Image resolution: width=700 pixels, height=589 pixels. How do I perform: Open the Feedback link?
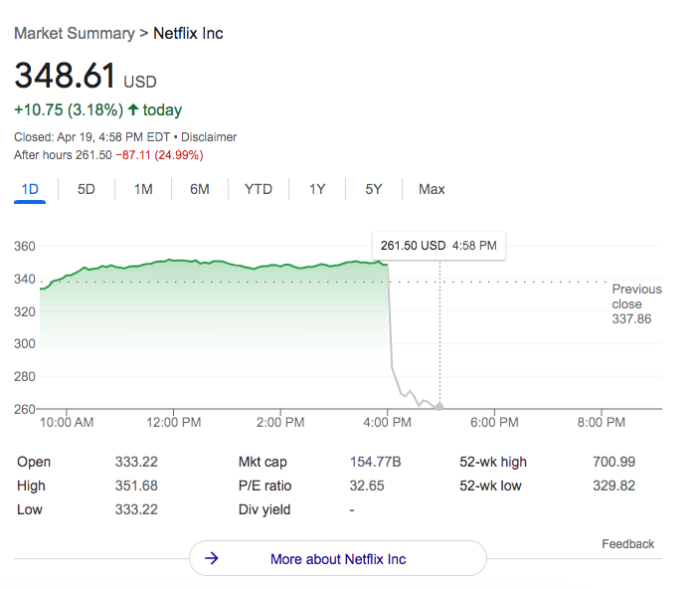click(x=627, y=544)
